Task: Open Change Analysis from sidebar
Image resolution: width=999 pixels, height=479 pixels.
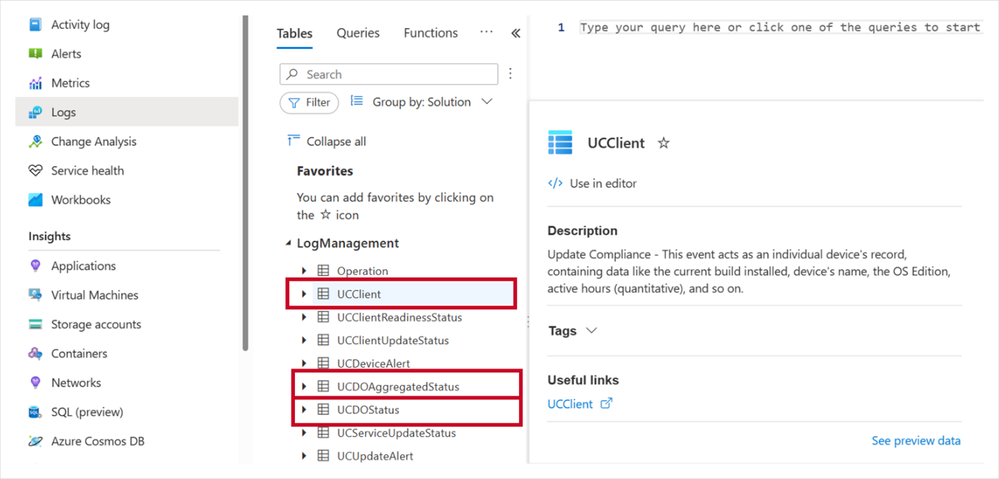Action: [x=94, y=141]
